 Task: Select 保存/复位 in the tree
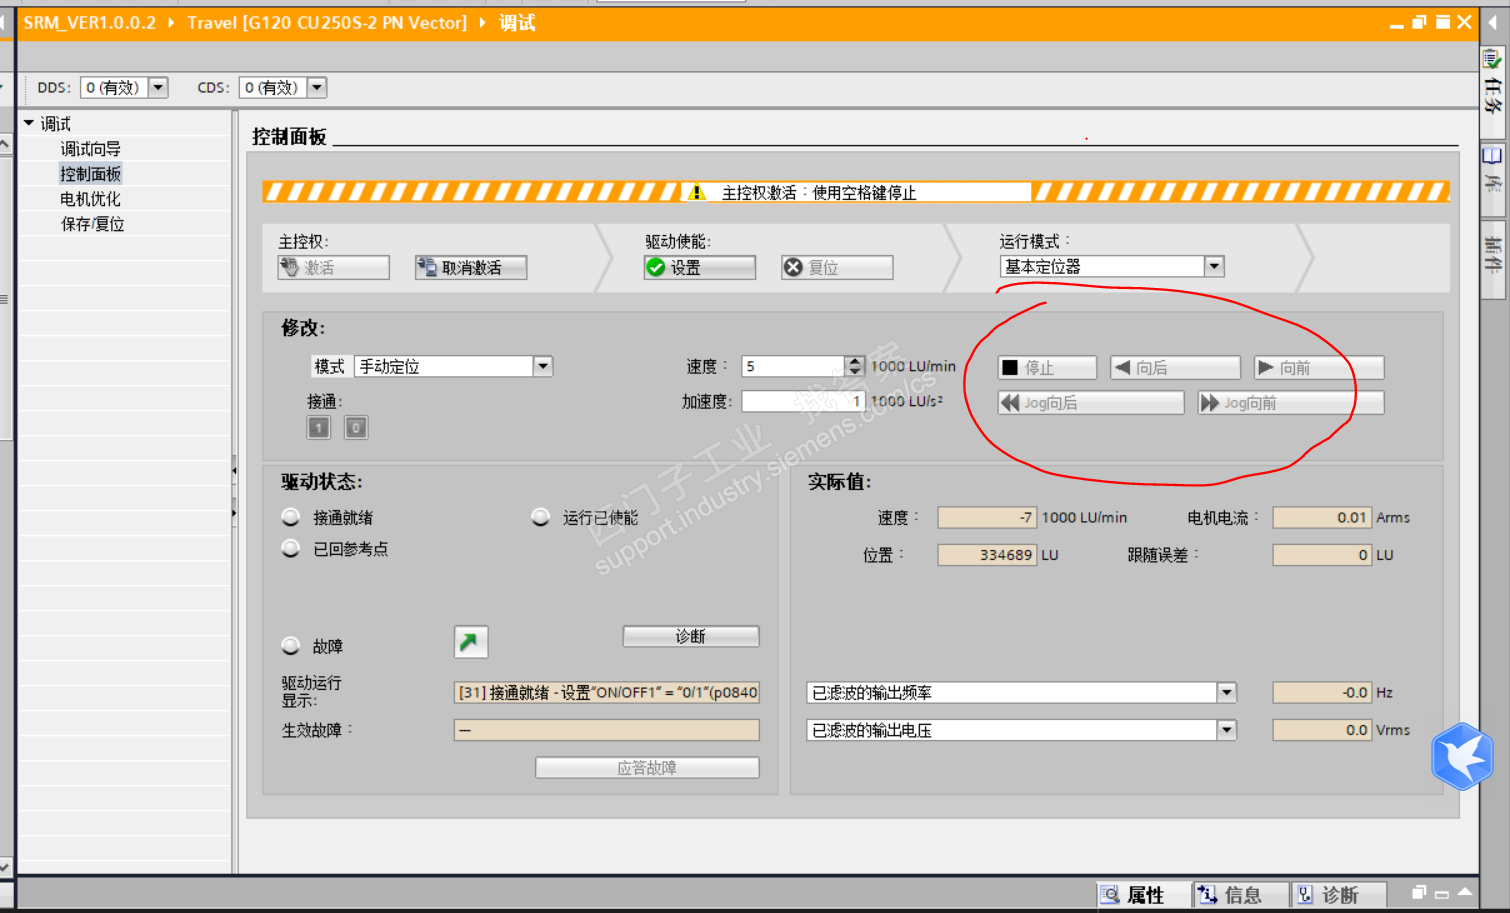pyautogui.click(x=92, y=224)
